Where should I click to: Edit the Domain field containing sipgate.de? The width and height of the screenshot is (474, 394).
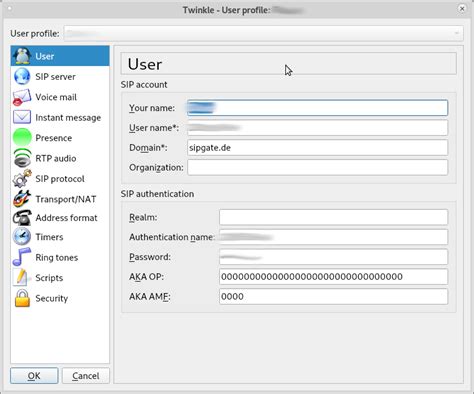[317, 147]
